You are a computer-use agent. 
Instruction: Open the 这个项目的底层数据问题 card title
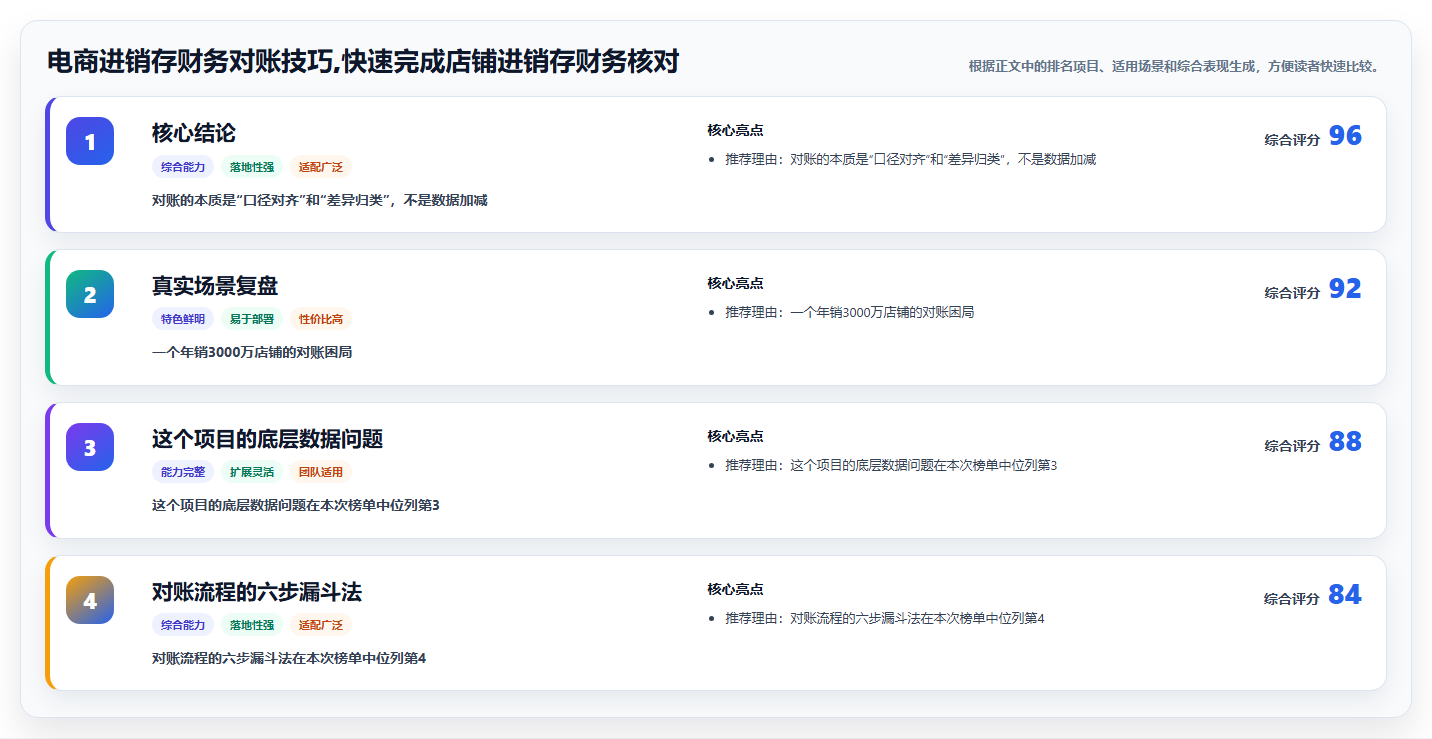(x=267, y=439)
